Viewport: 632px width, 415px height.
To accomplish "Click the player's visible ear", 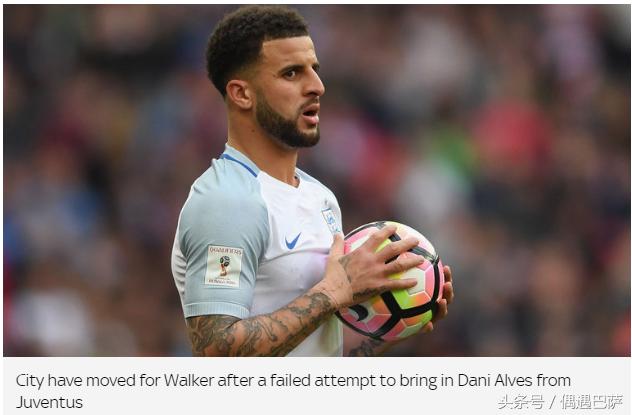I will tap(239, 95).
